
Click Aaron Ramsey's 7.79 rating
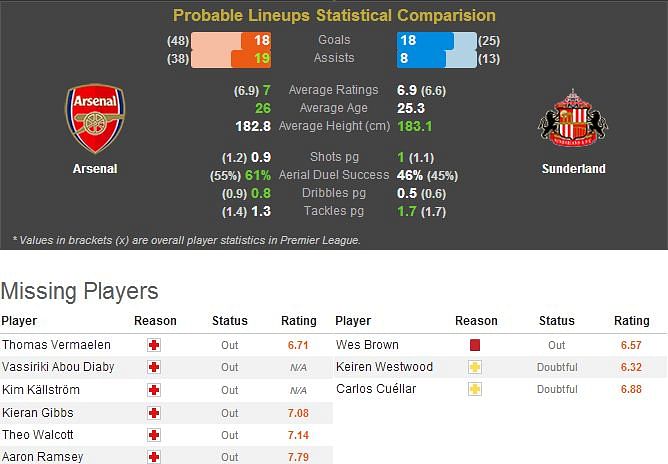pyautogui.click(x=298, y=457)
